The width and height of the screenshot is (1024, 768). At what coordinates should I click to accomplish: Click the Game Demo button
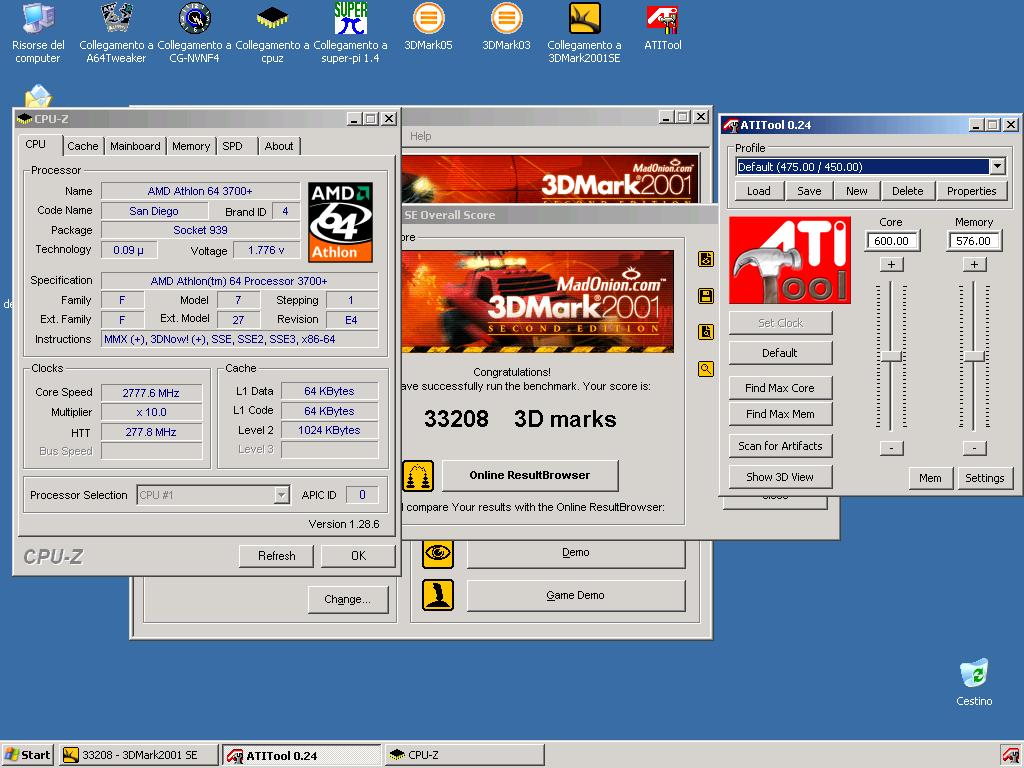pos(575,596)
